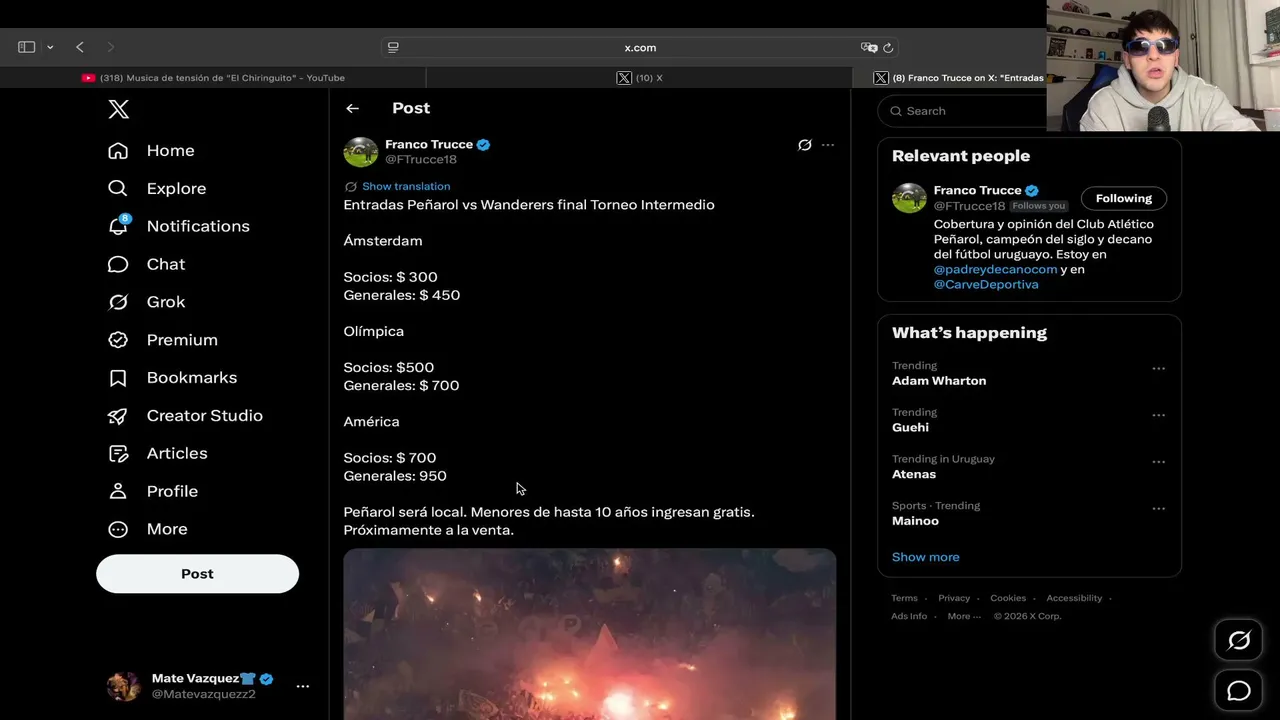Open options for Adam Wharton trend

click(1158, 369)
